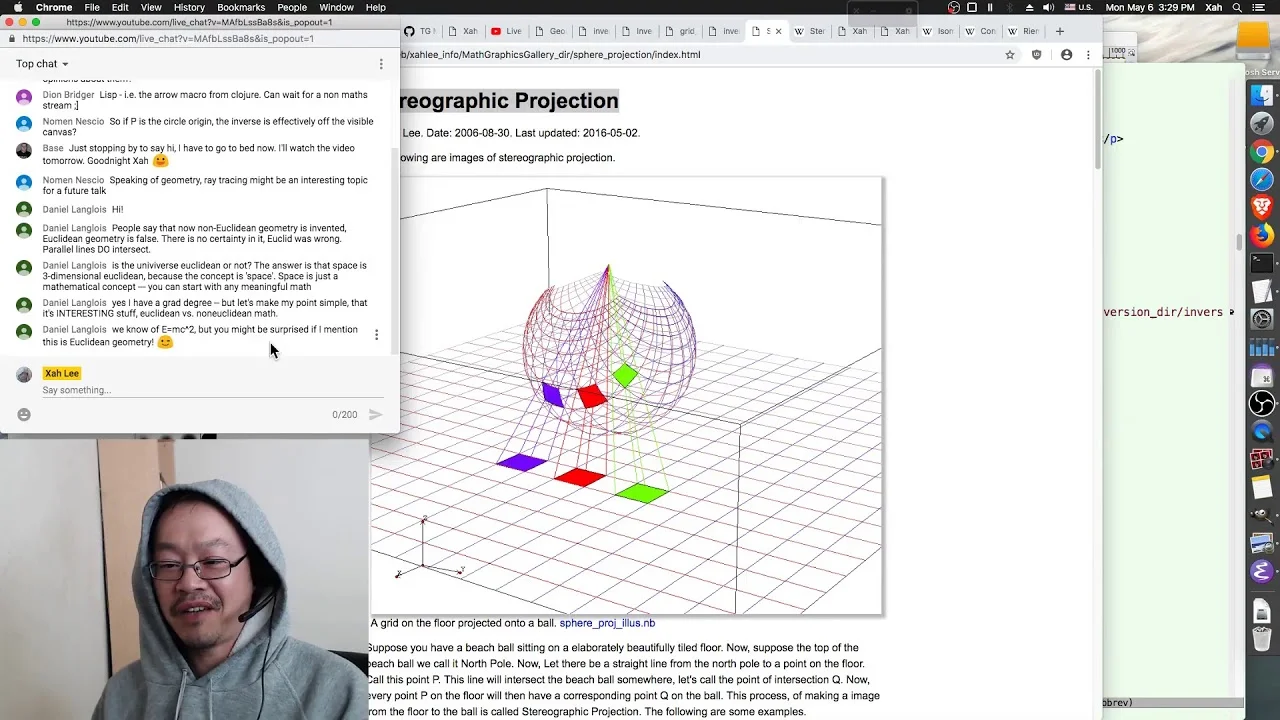Open Spotlight search in the menu bar

(1237, 7)
